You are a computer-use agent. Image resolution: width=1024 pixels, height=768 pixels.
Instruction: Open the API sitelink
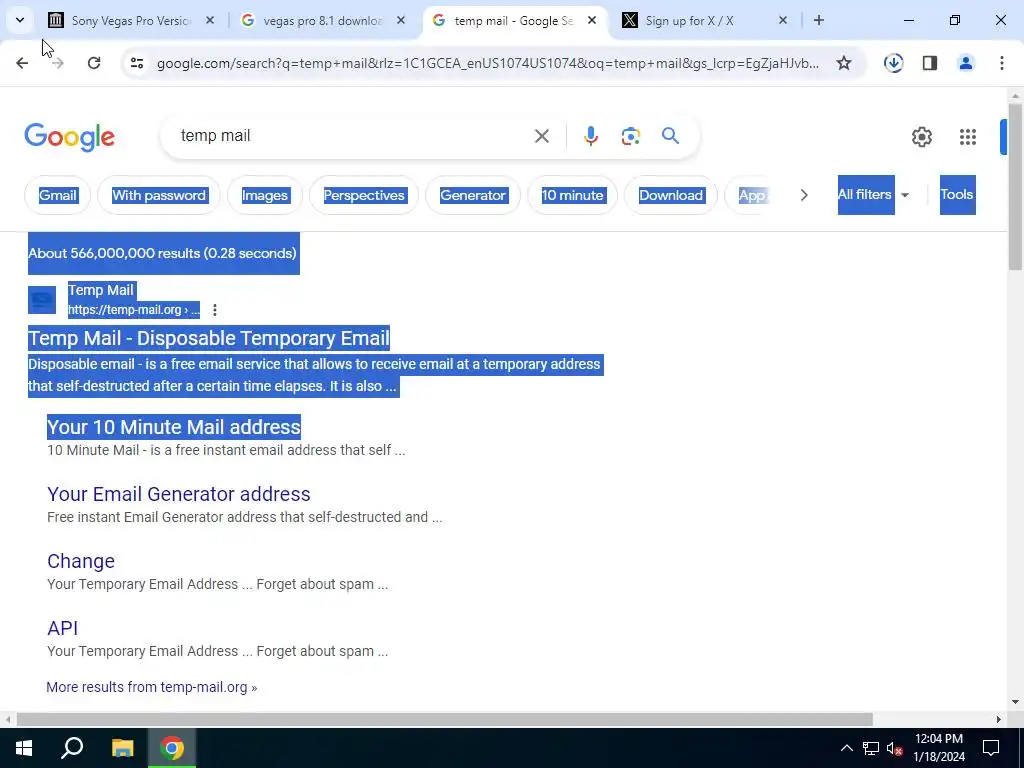(x=63, y=628)
